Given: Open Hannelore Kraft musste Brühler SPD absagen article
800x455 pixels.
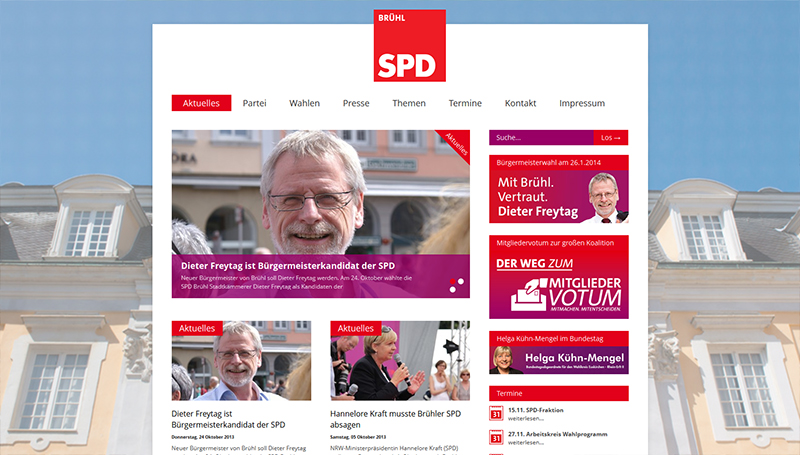Looking at the screenshot, I should point(395,419).
